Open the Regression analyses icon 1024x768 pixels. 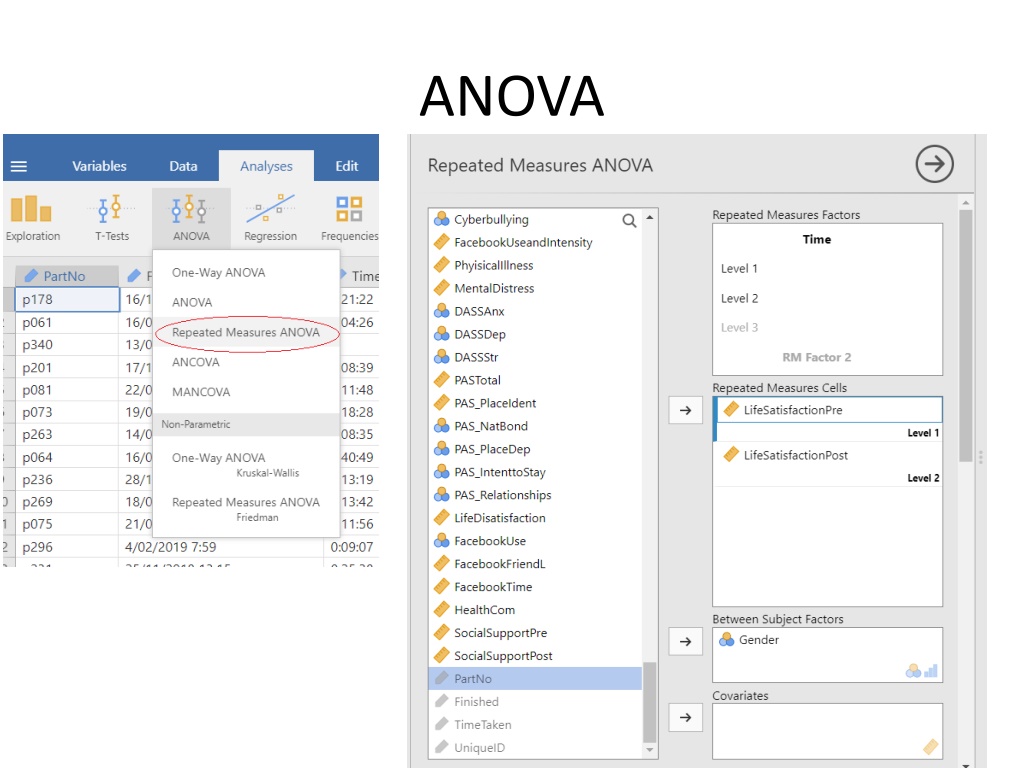click(x=270, y=218)
